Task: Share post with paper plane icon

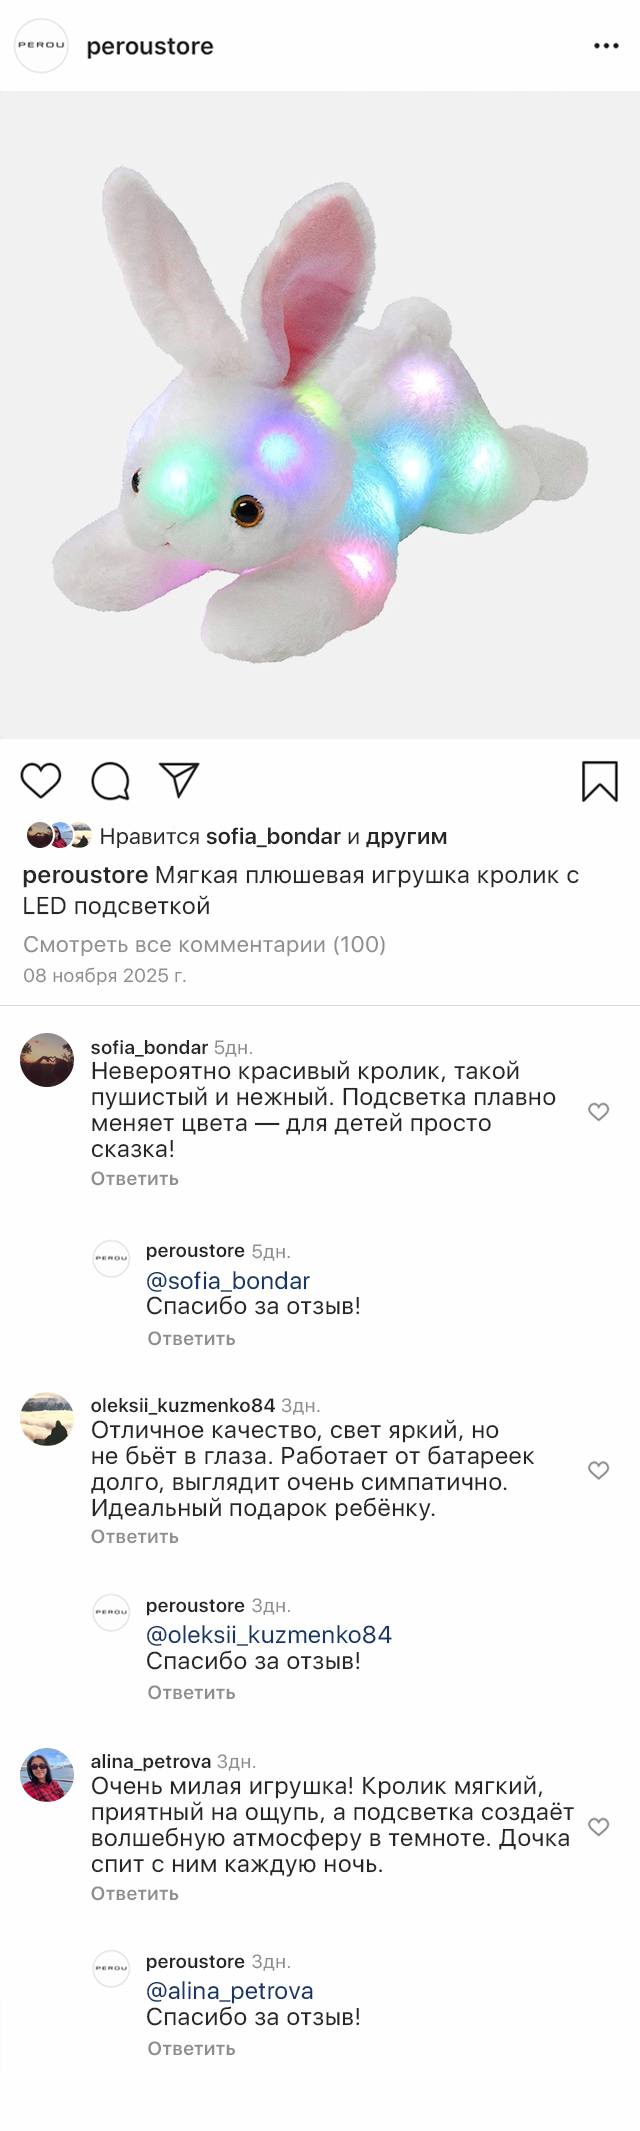Action: click(x=180, y=780)
